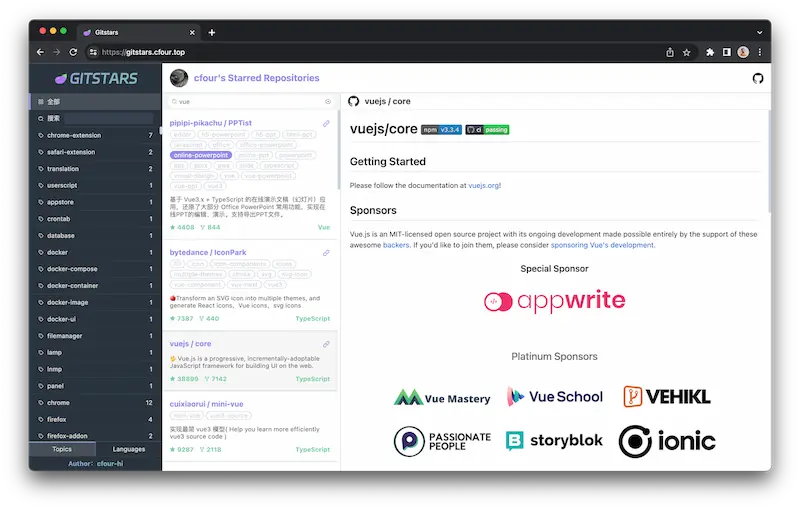Filter by lamp topic
800x509 pixels.
point(95,352)
